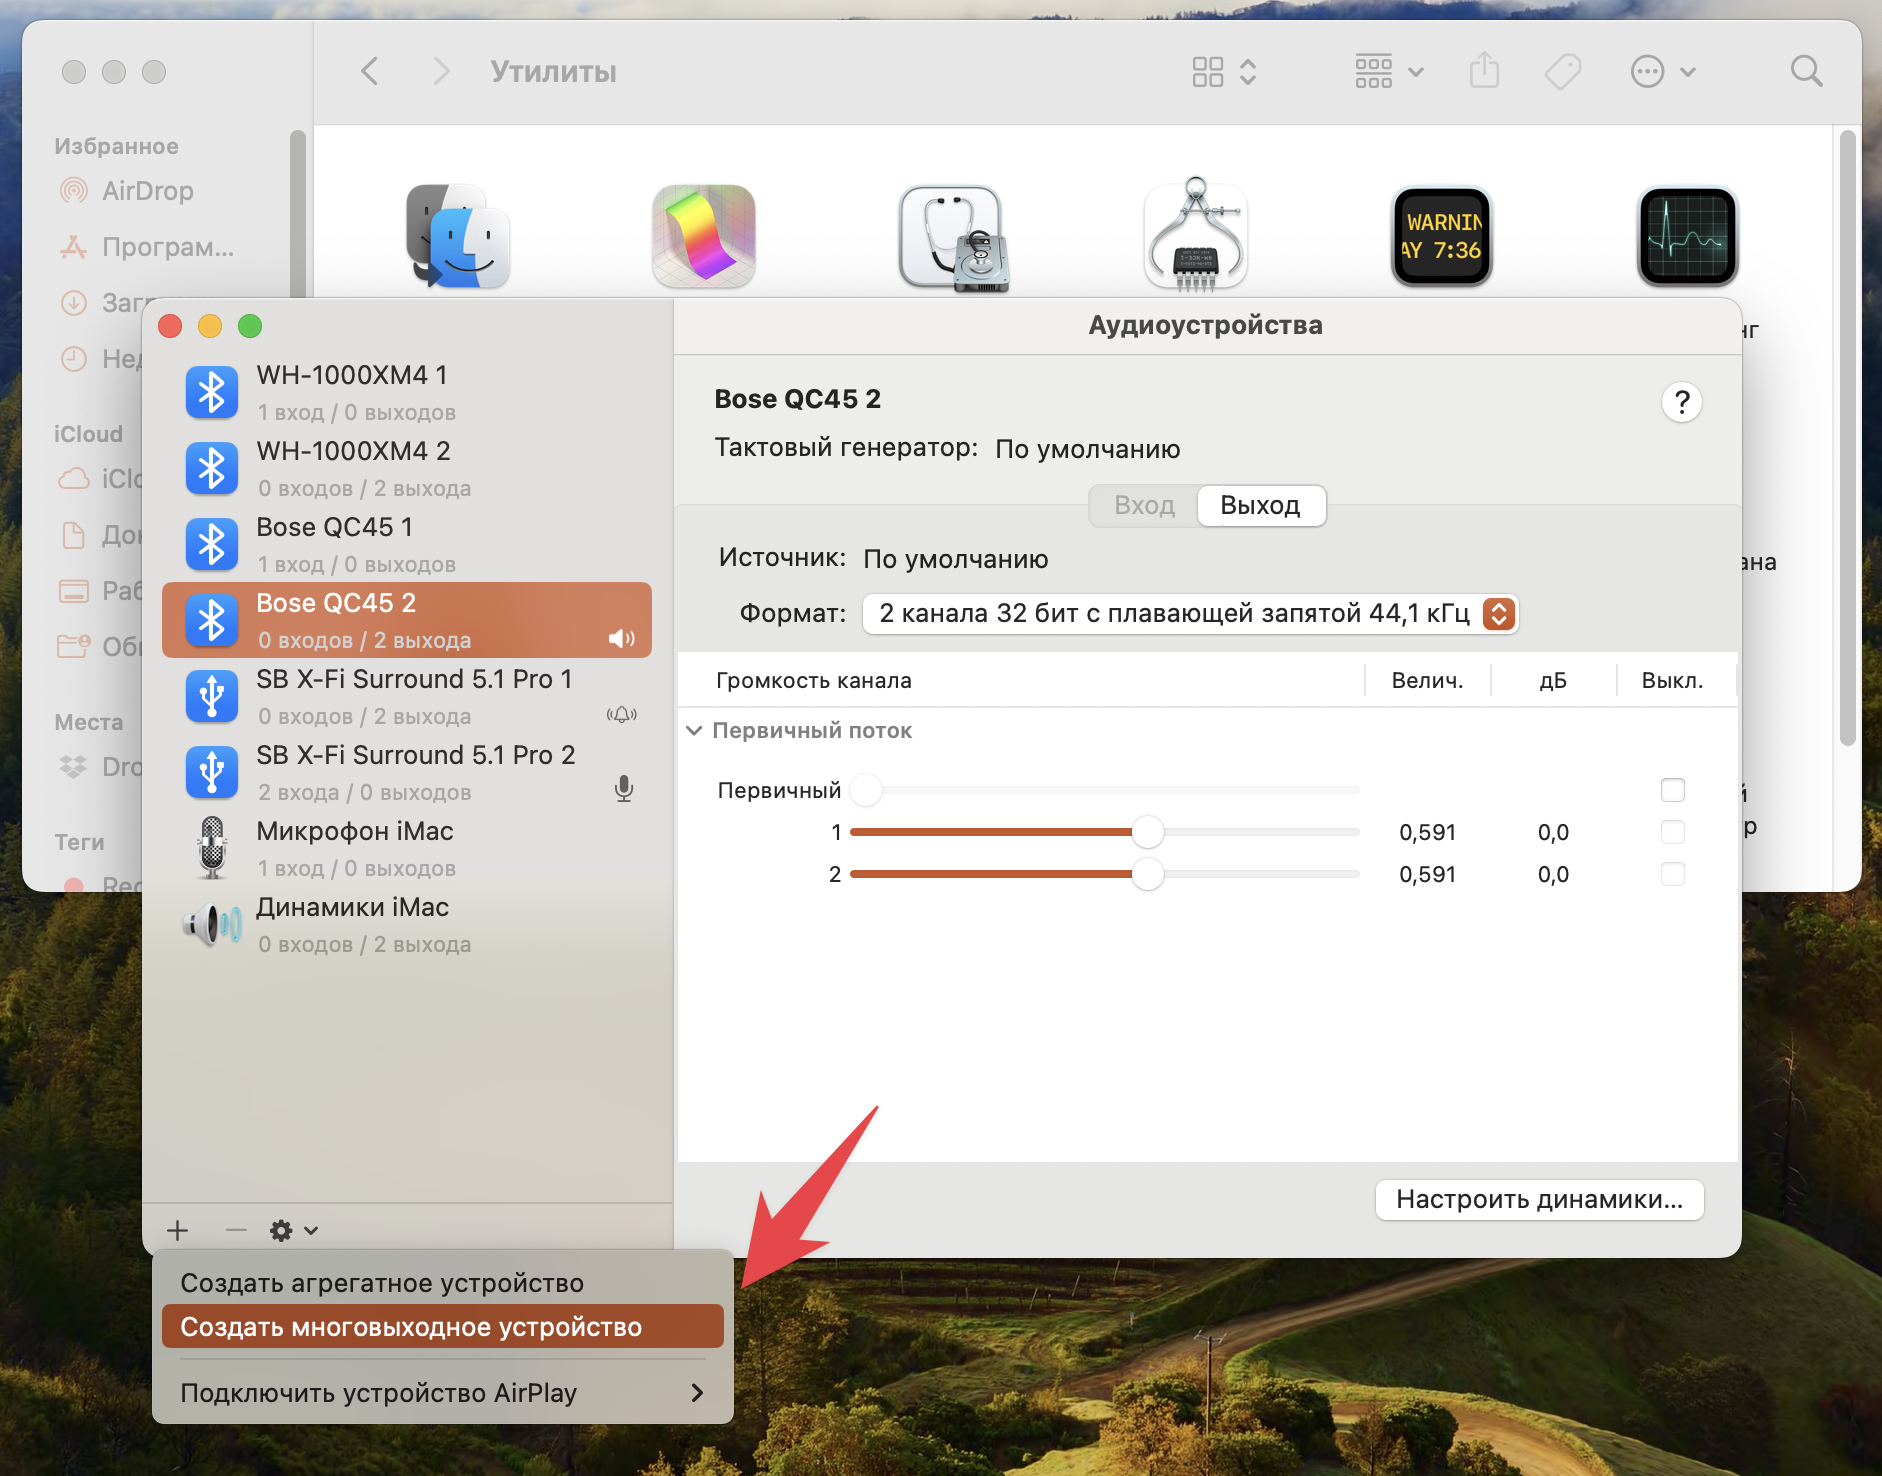Select the iMac microphone device icon
The width and height of the screenshot is (1882, 1476).
(212, 848)
